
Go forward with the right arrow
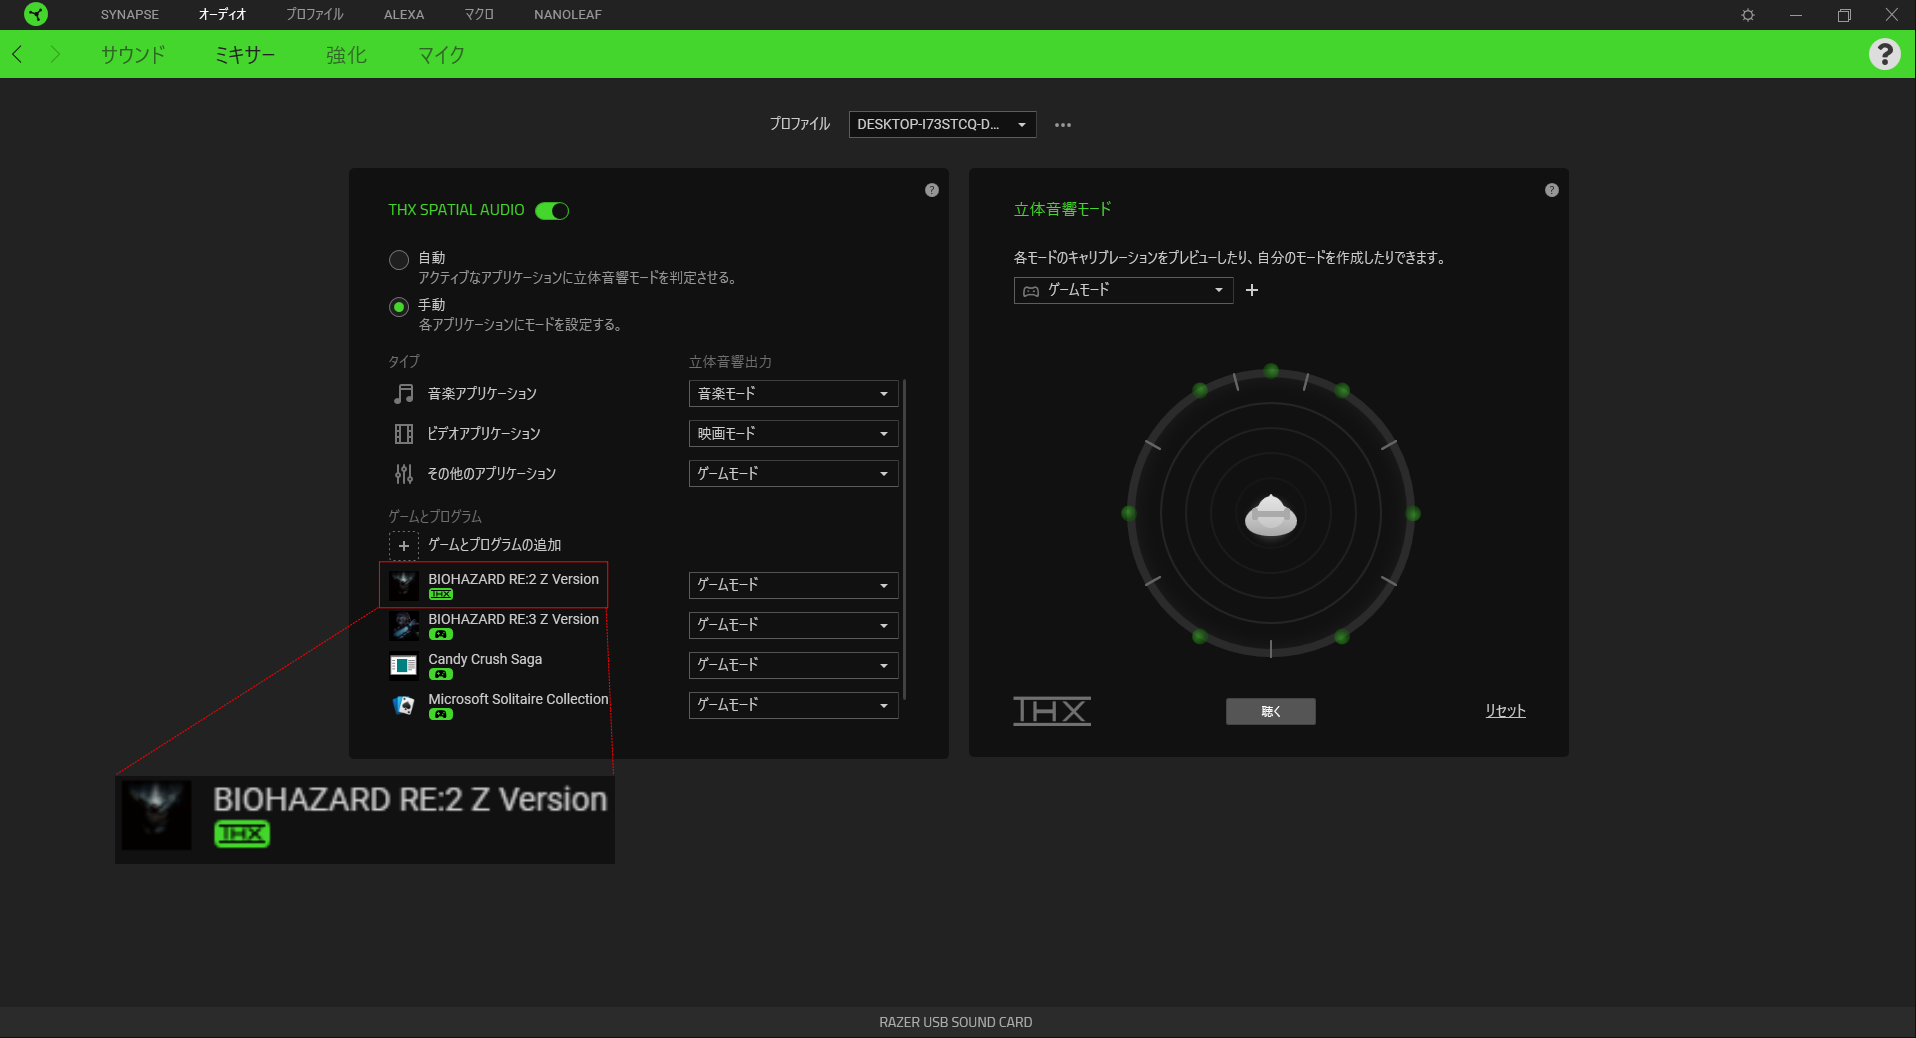[x=55, y=54]
